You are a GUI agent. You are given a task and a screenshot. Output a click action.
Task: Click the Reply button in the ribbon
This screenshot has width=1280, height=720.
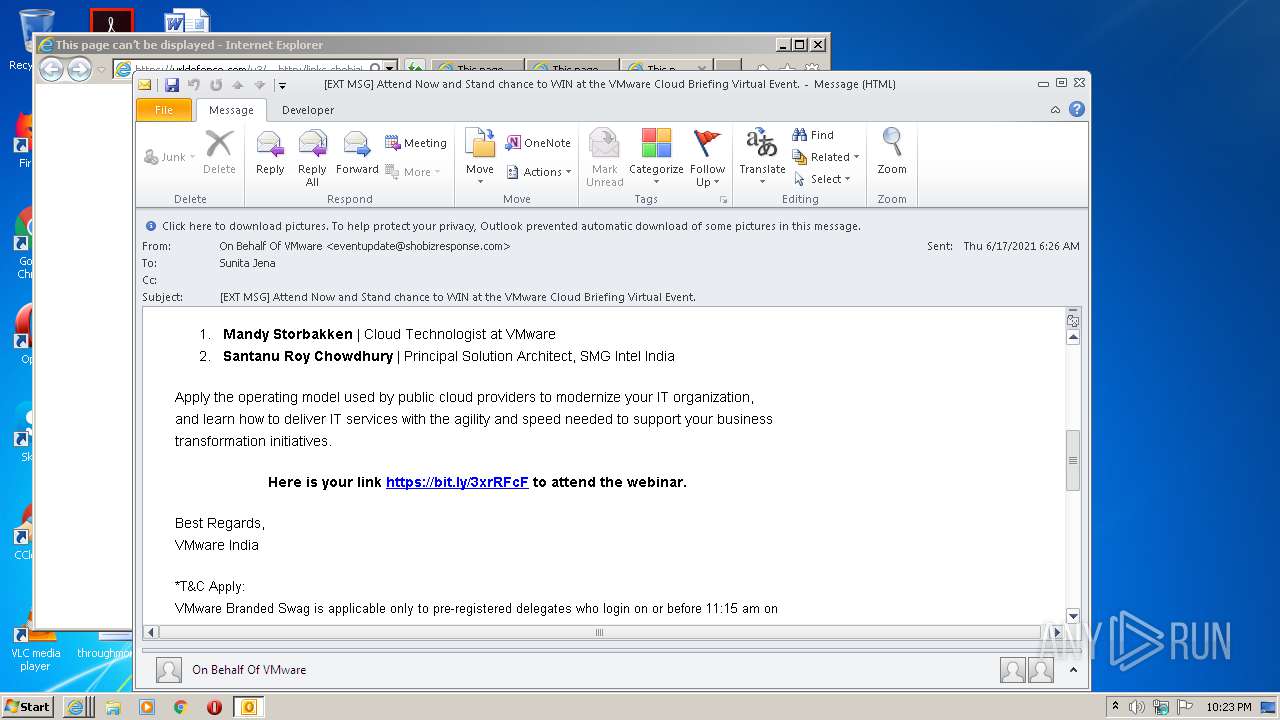[x=270, y=153]
